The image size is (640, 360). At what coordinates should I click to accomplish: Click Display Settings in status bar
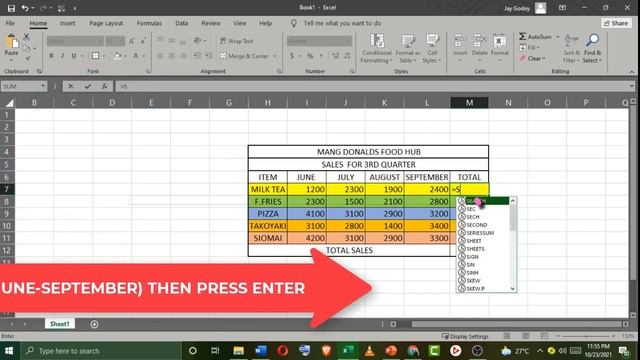(x=465, y=336)
